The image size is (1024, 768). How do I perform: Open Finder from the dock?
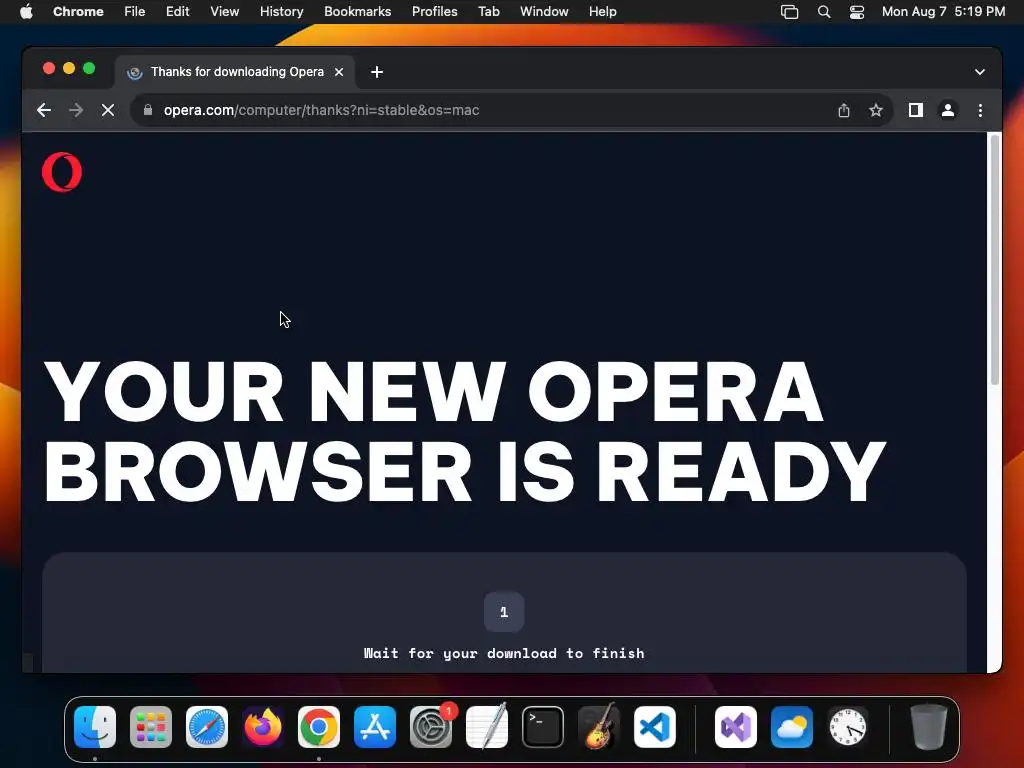(95, 727)
